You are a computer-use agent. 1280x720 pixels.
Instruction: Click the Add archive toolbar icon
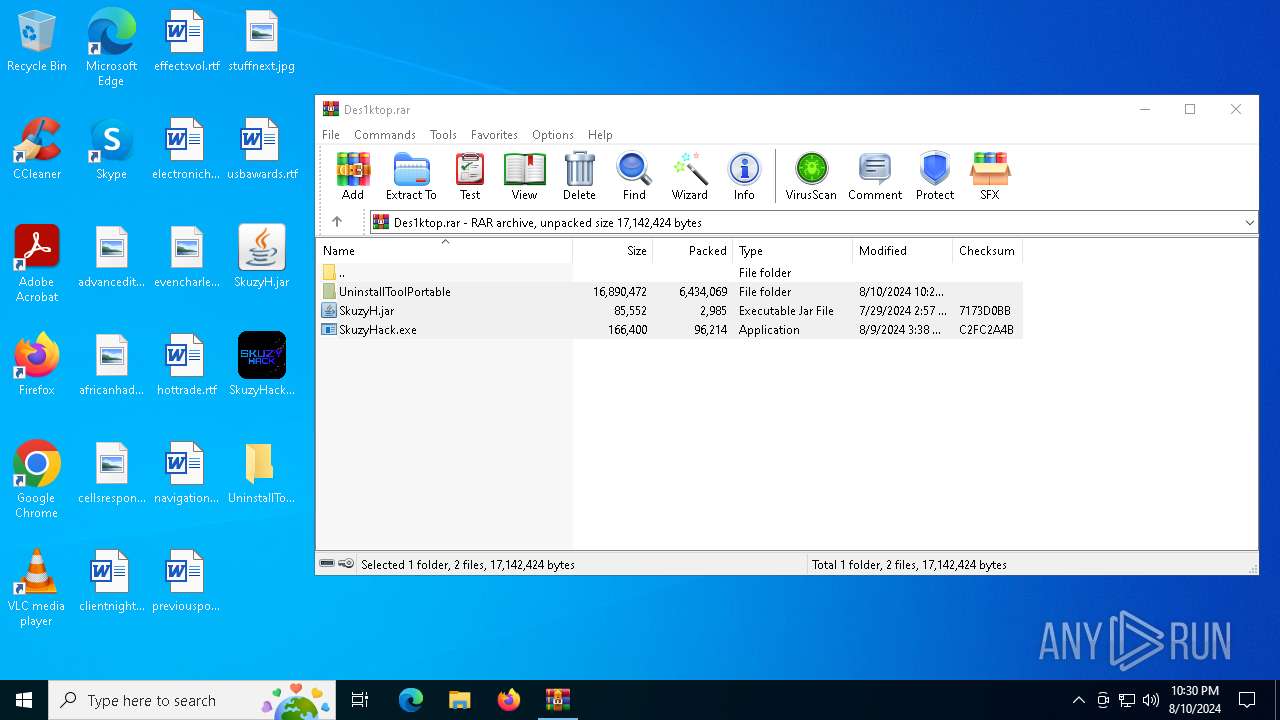(x=353, y=176)
